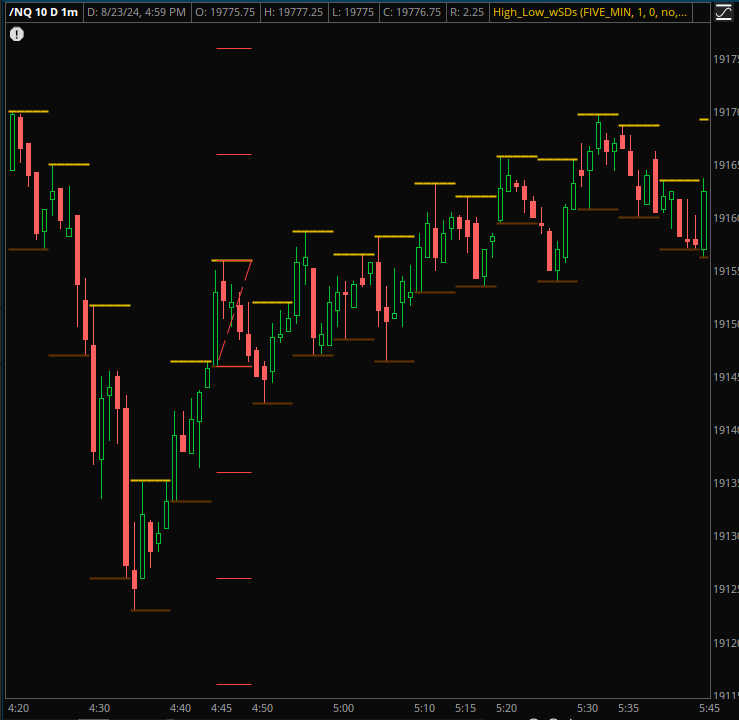
Task: Click the 4:30 label on the time axis
Action: pyautogui.click(x=99, y=708)
